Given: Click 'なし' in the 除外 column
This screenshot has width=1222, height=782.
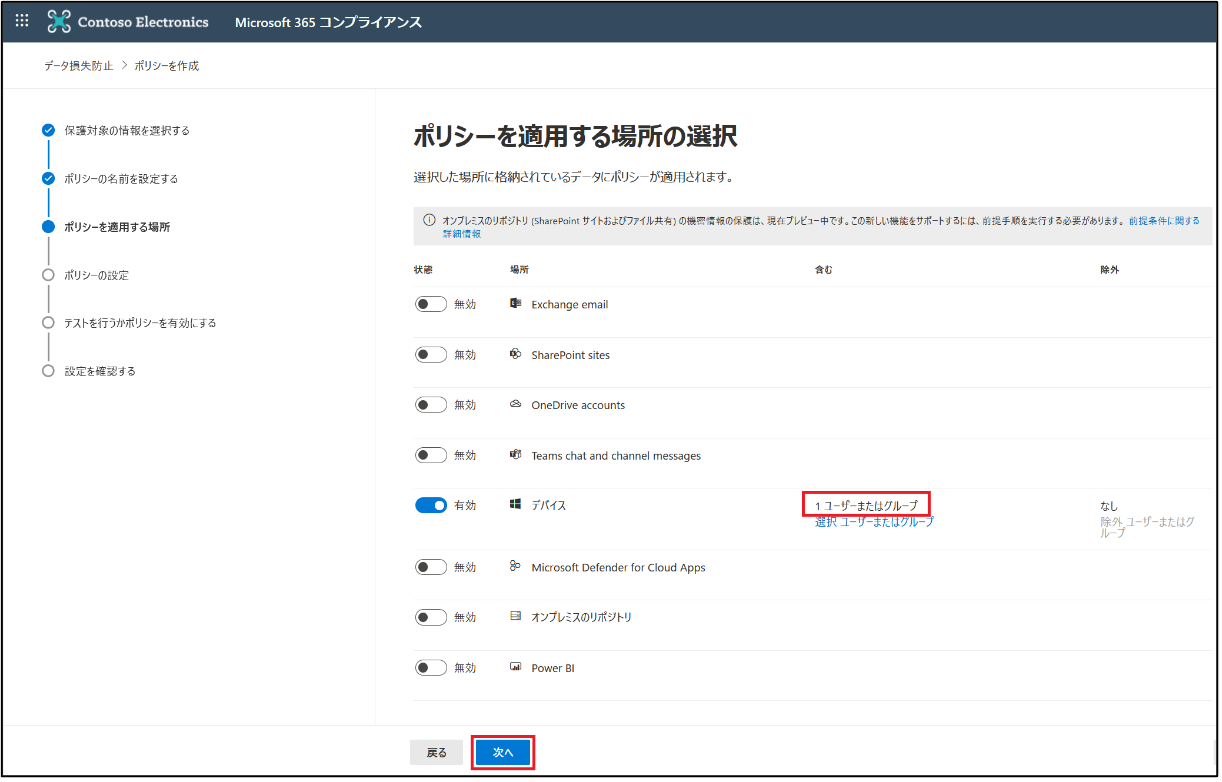Looking at the screenshot, I should point(1109,506).
